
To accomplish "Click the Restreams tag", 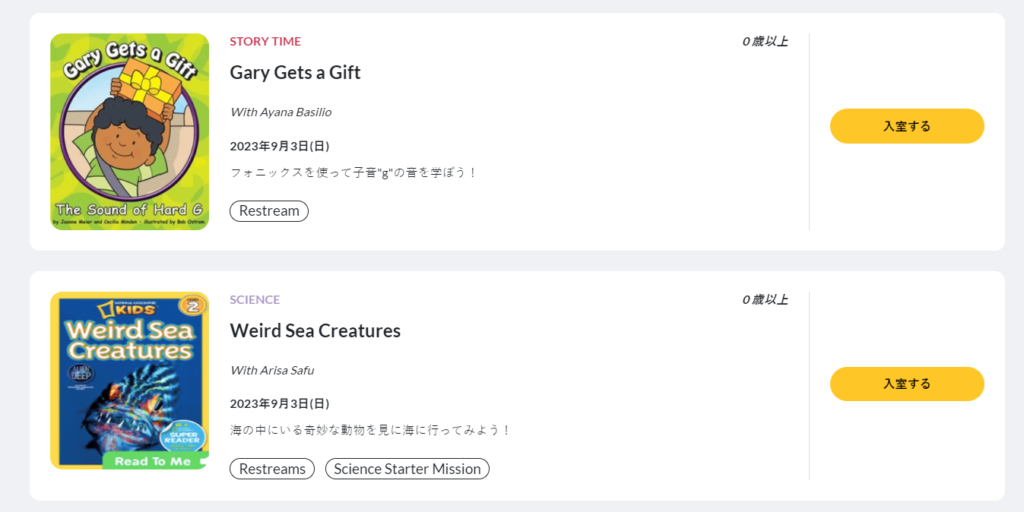I will [x=272, y=469].
